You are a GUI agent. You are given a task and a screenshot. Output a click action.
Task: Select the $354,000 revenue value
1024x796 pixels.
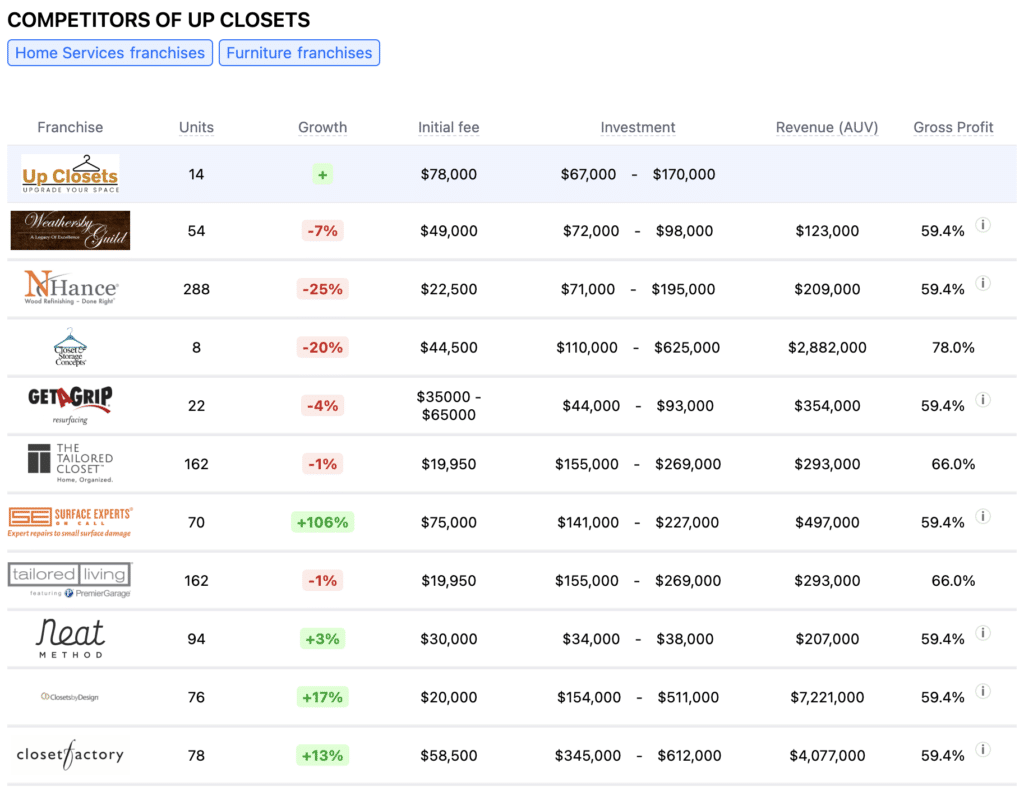(827, 406)
